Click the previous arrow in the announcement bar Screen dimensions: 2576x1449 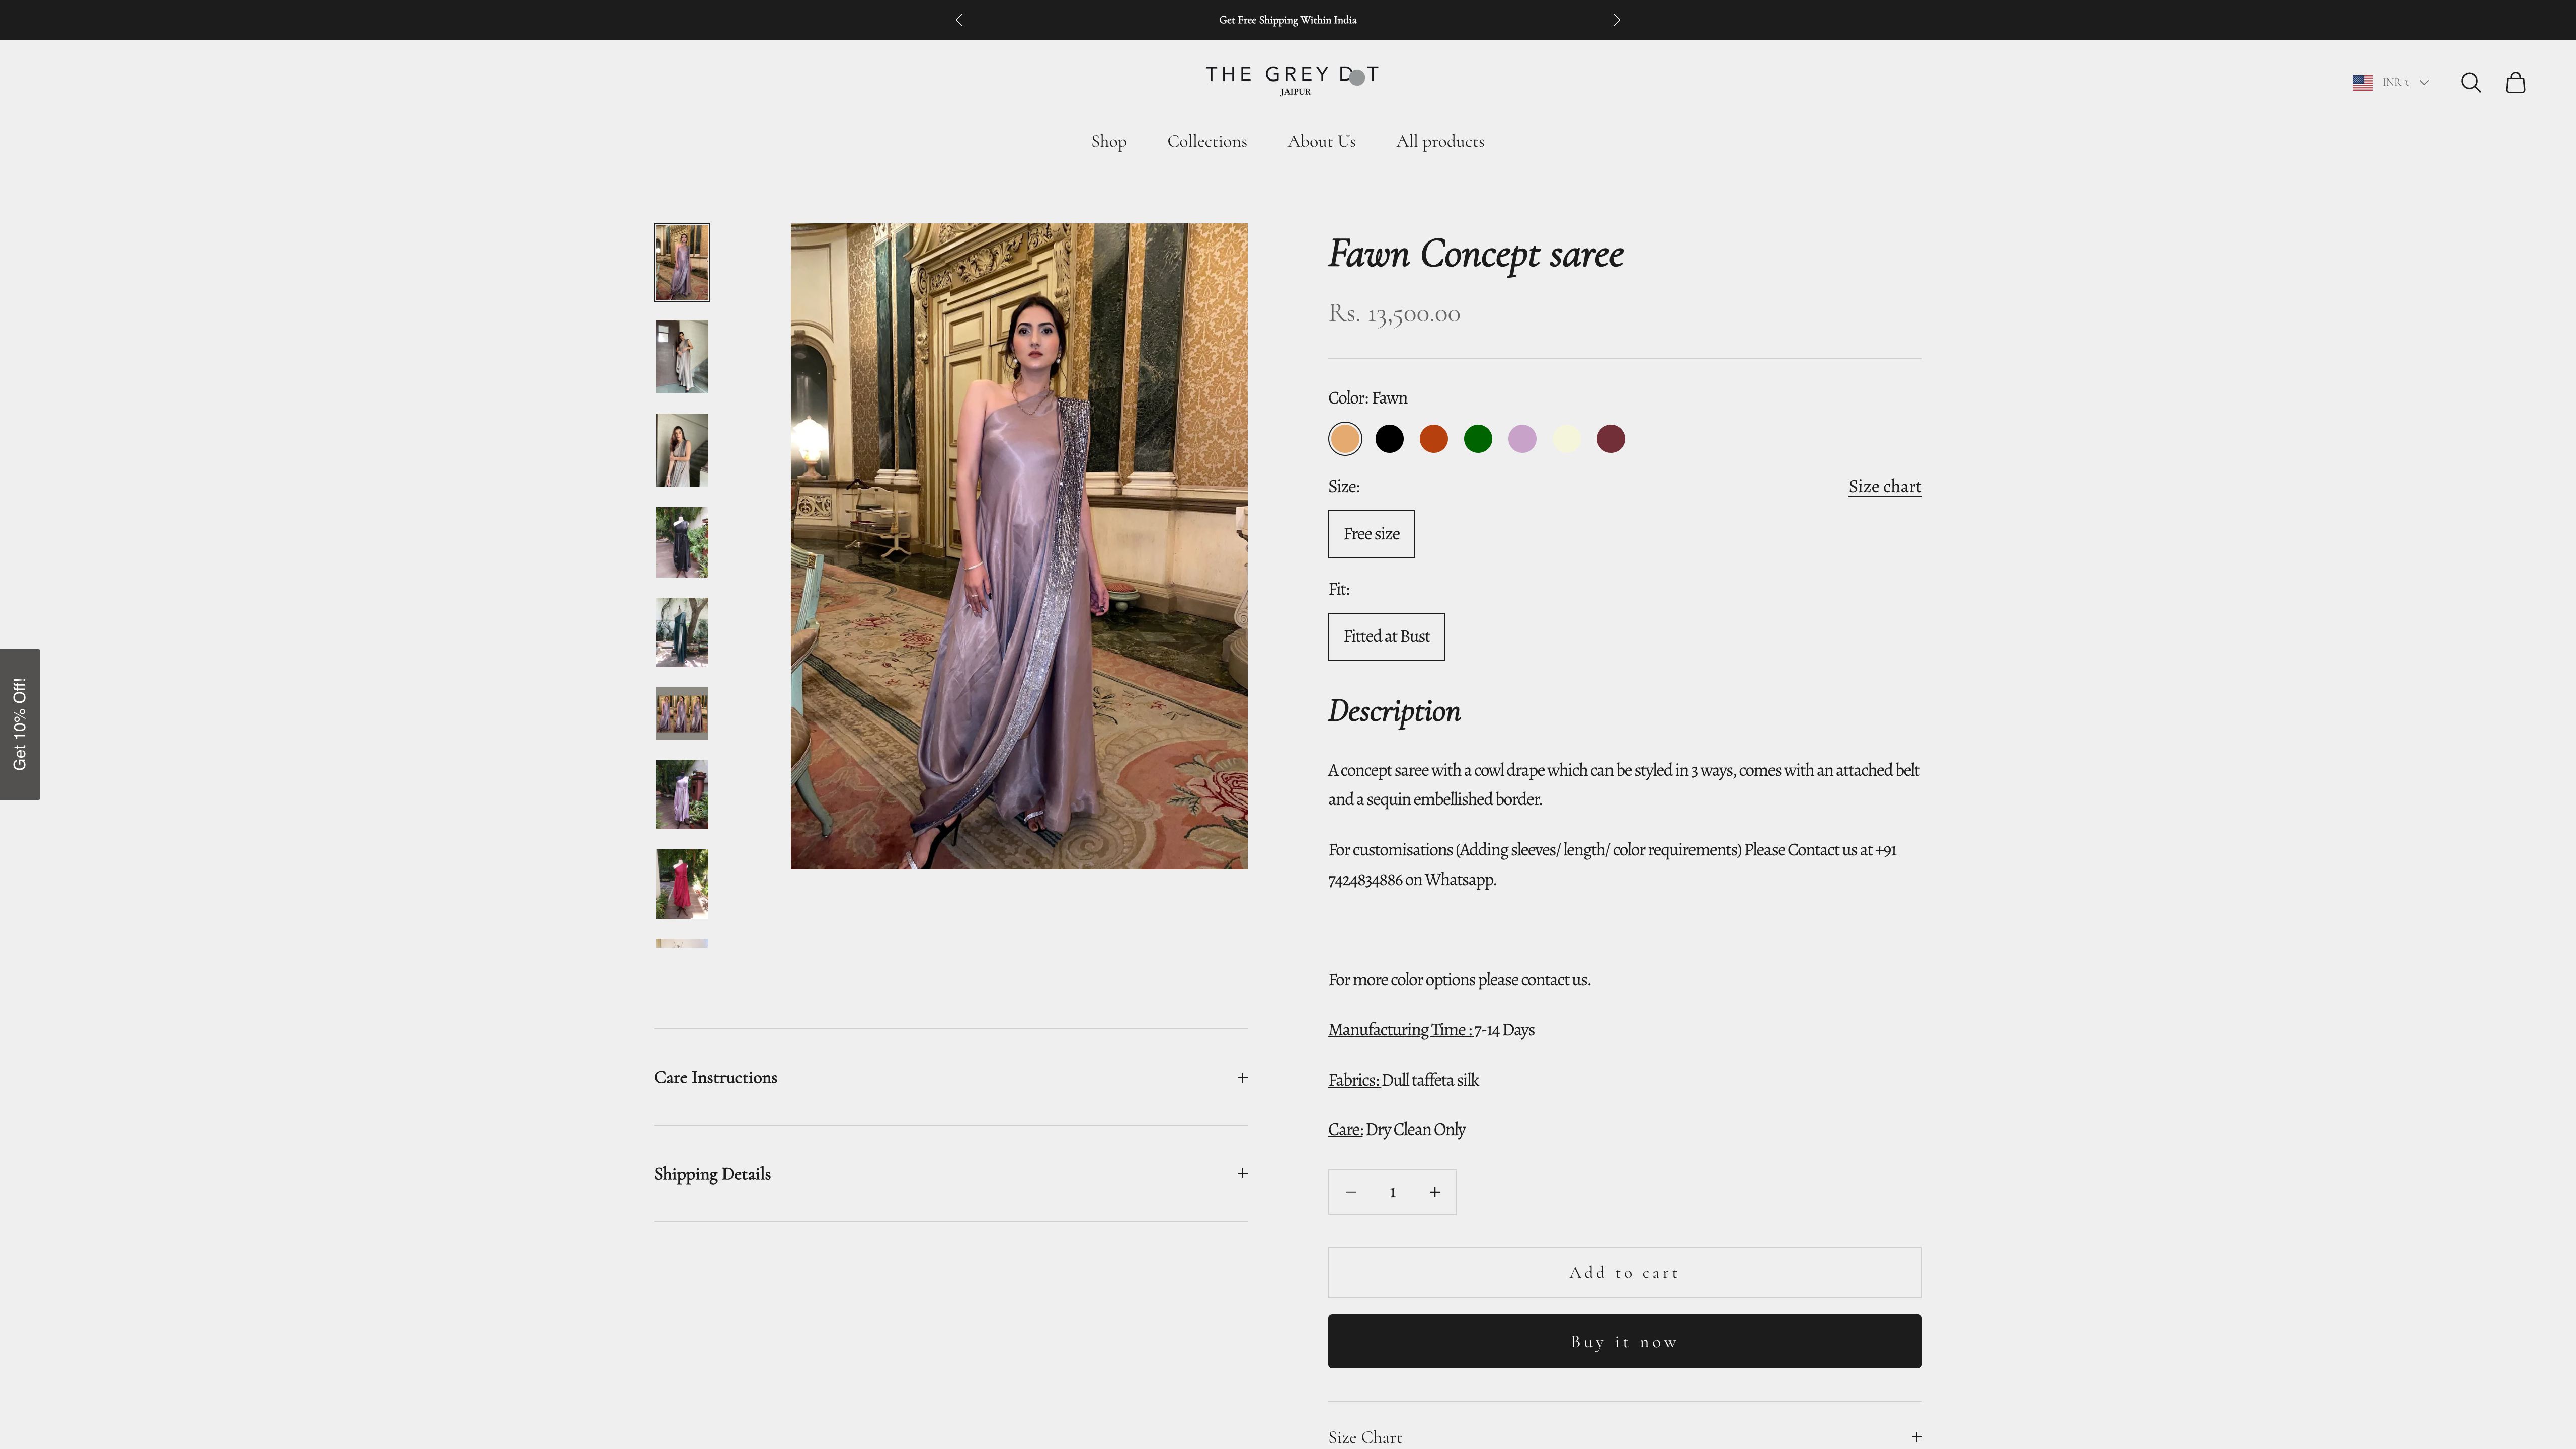pos(959,19)
